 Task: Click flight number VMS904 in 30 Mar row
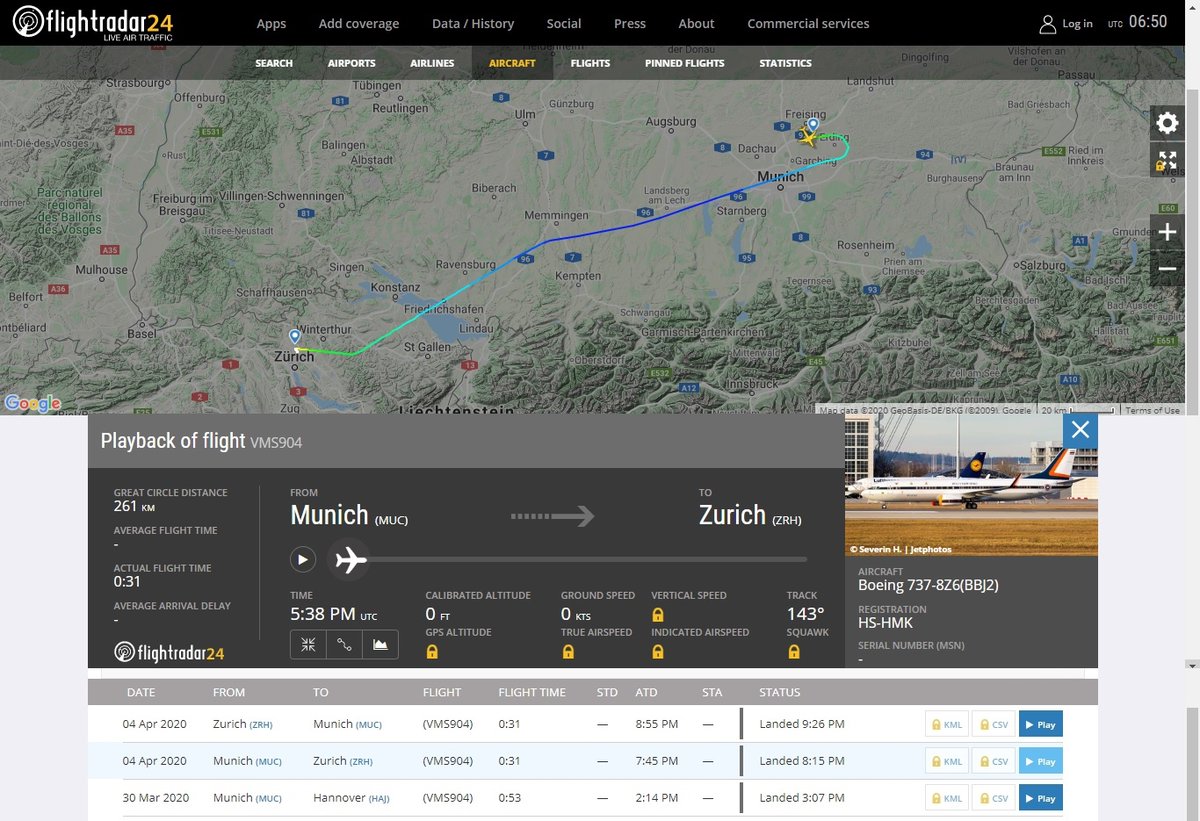[447, 798]
